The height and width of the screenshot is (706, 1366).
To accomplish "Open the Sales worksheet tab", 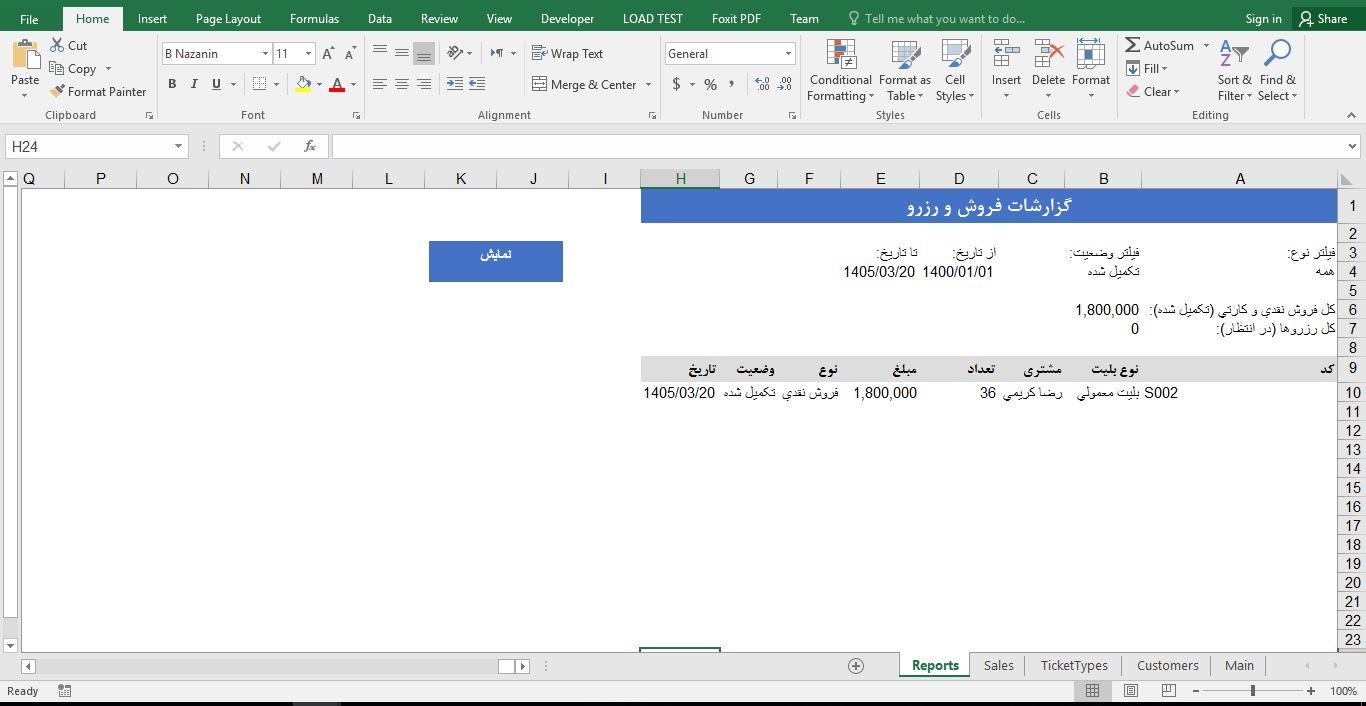I will point(998,665).
